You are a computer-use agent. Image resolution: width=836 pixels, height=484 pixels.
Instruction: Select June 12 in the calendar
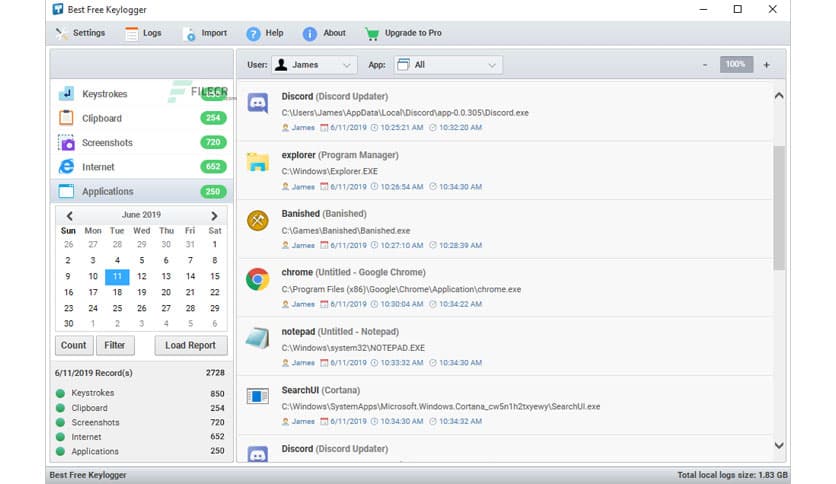(x=141, y=276)
